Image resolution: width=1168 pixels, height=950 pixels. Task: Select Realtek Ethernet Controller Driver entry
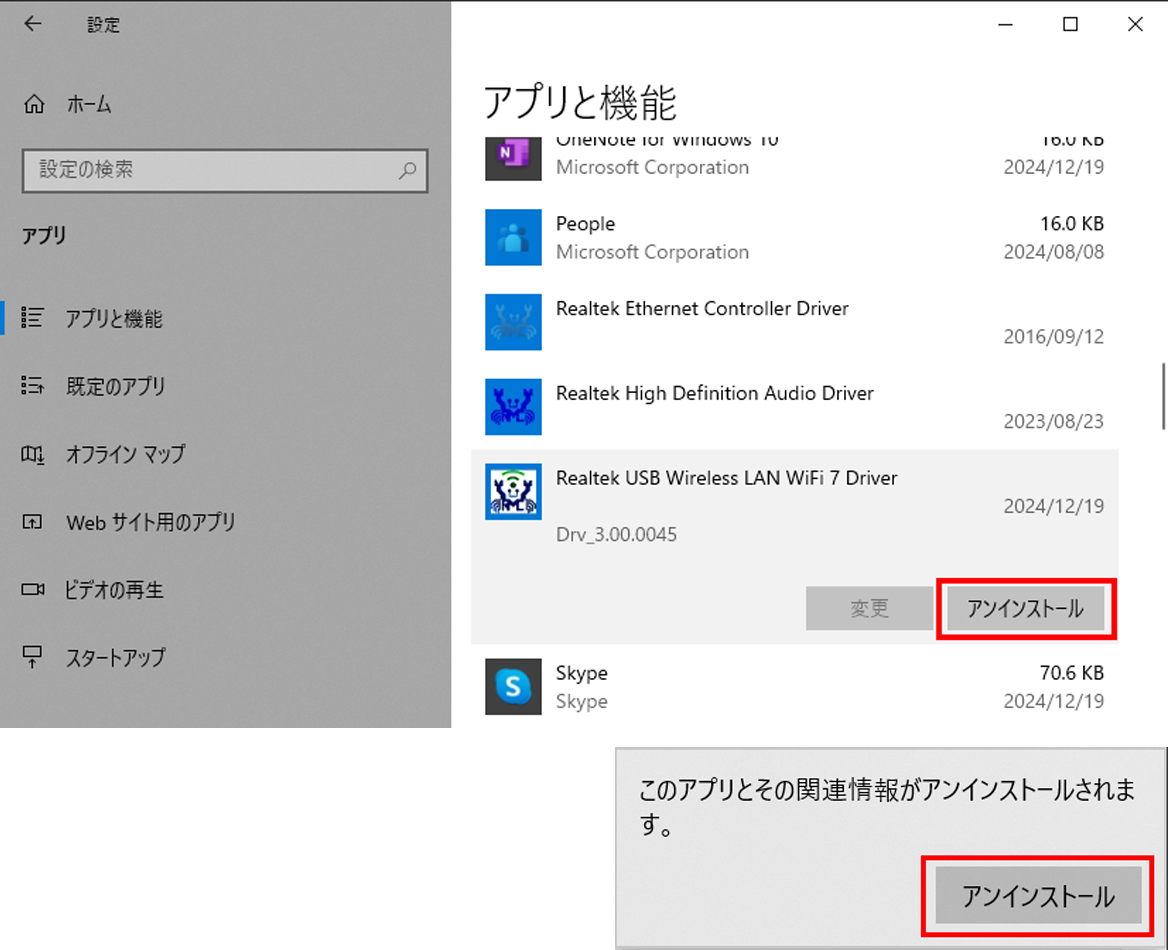point(702,308)
